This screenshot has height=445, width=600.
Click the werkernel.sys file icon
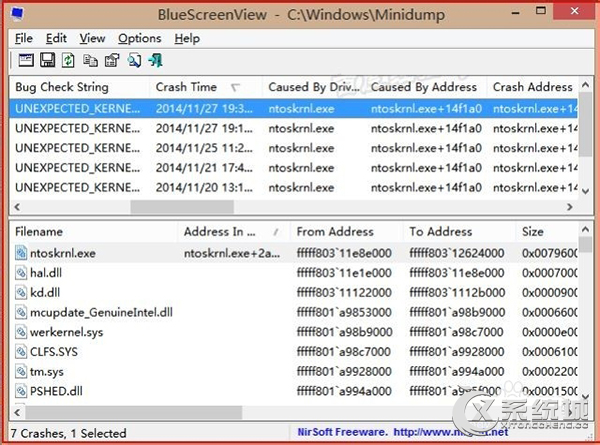click(21, 332)
